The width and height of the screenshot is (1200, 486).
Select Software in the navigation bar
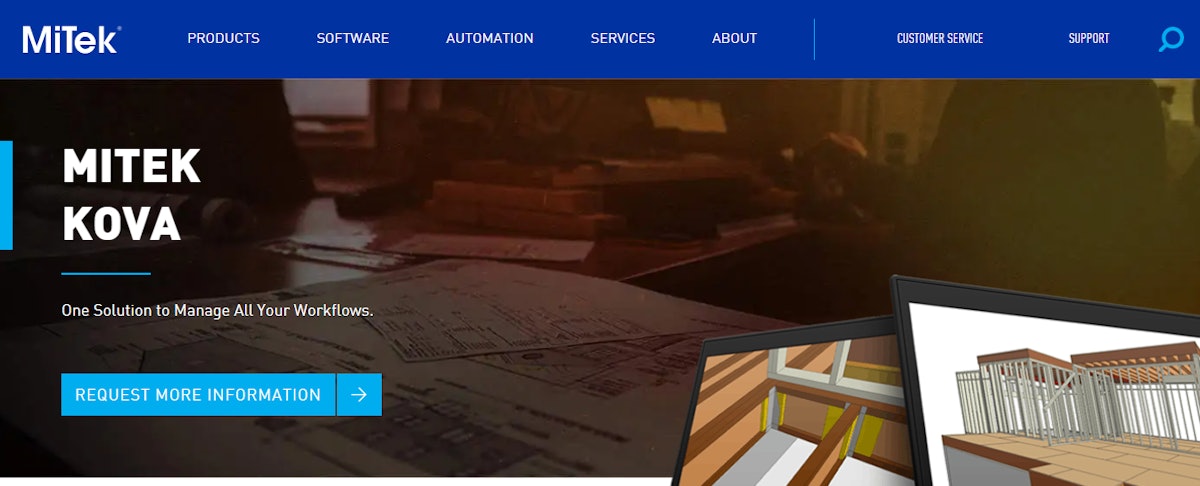click(352, 39)
